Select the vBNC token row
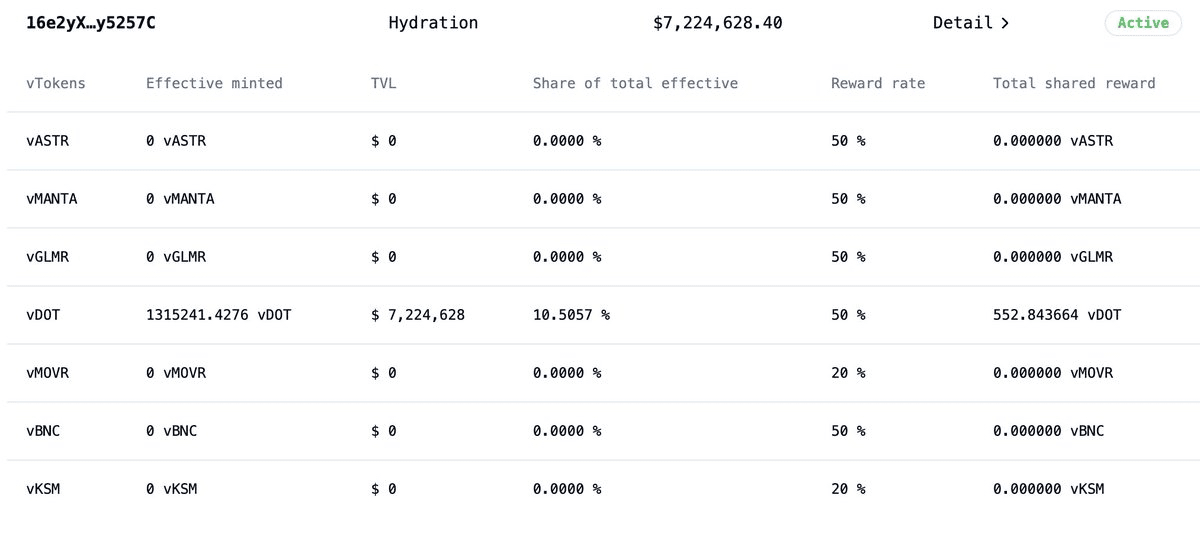Screen dimensions: 1200x540 [x=43, y=431]
